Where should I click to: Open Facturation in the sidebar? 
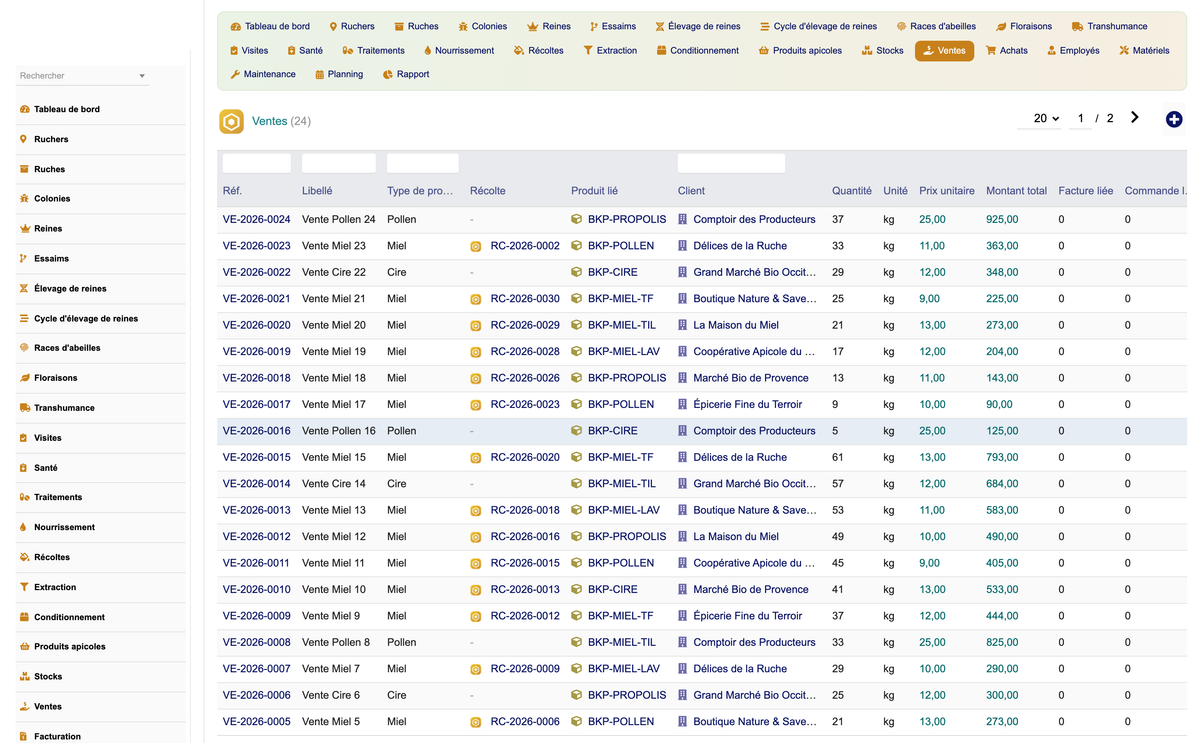[57, 737]
